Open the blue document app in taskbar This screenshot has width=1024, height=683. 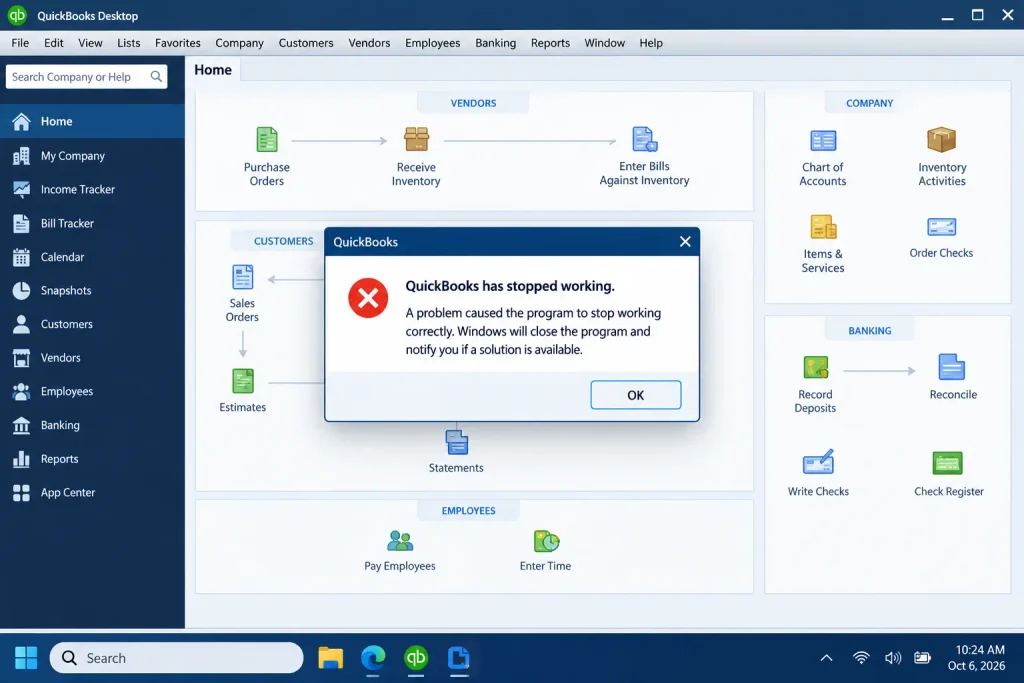[x=458, y=658]
